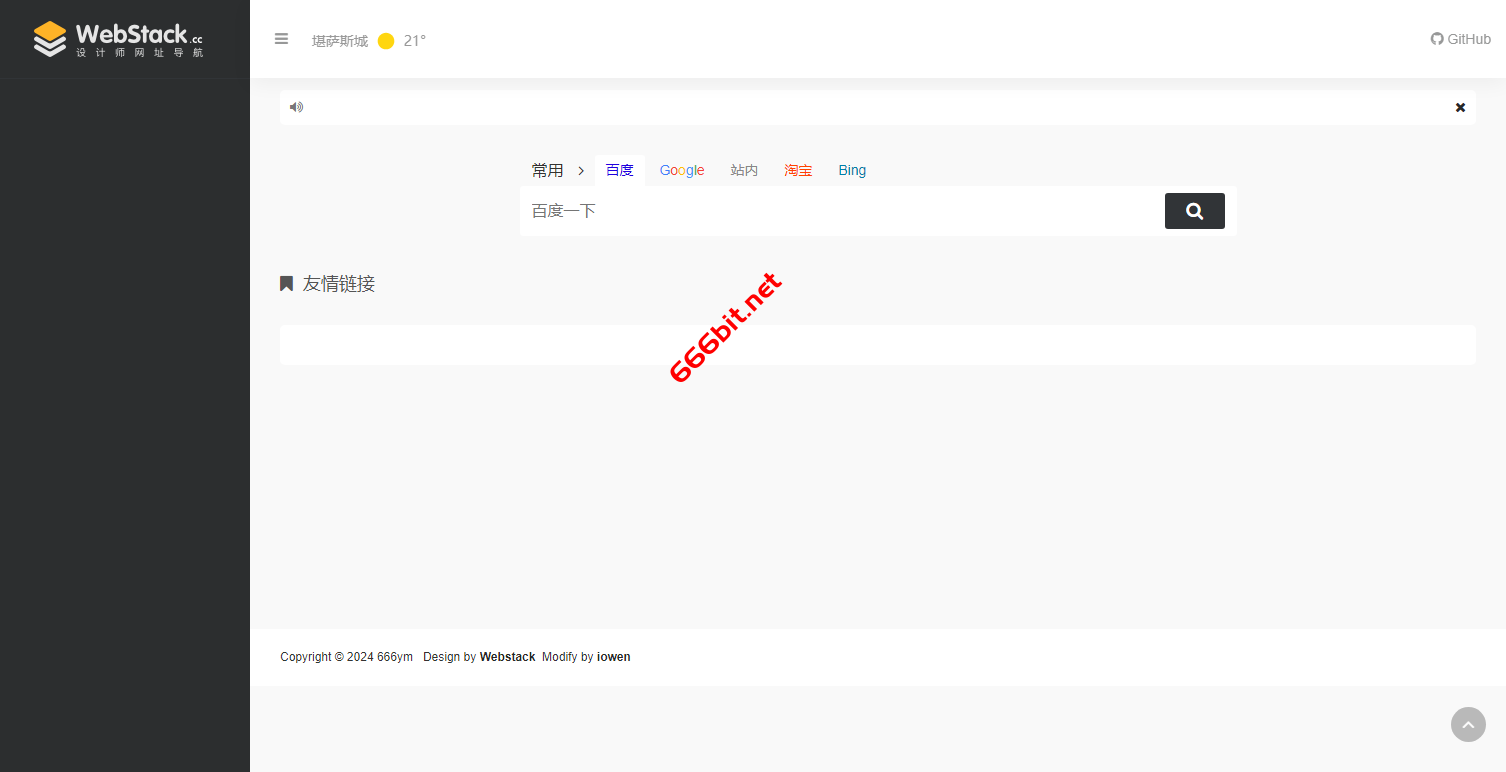Image resolution: width=1506 pixels, height=772 pixels.
Task: Open the GitHub link in header
Action: [x=1460, y=39]
